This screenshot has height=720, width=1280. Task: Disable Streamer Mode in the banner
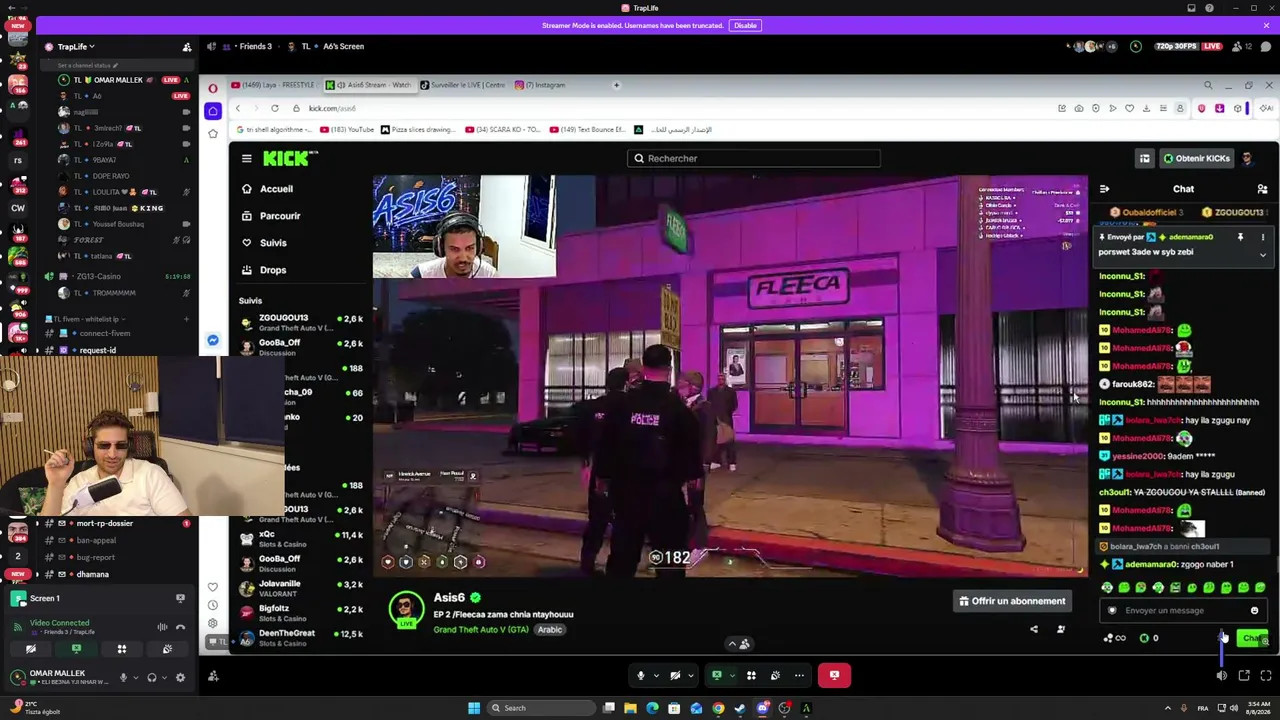point(745,26)
